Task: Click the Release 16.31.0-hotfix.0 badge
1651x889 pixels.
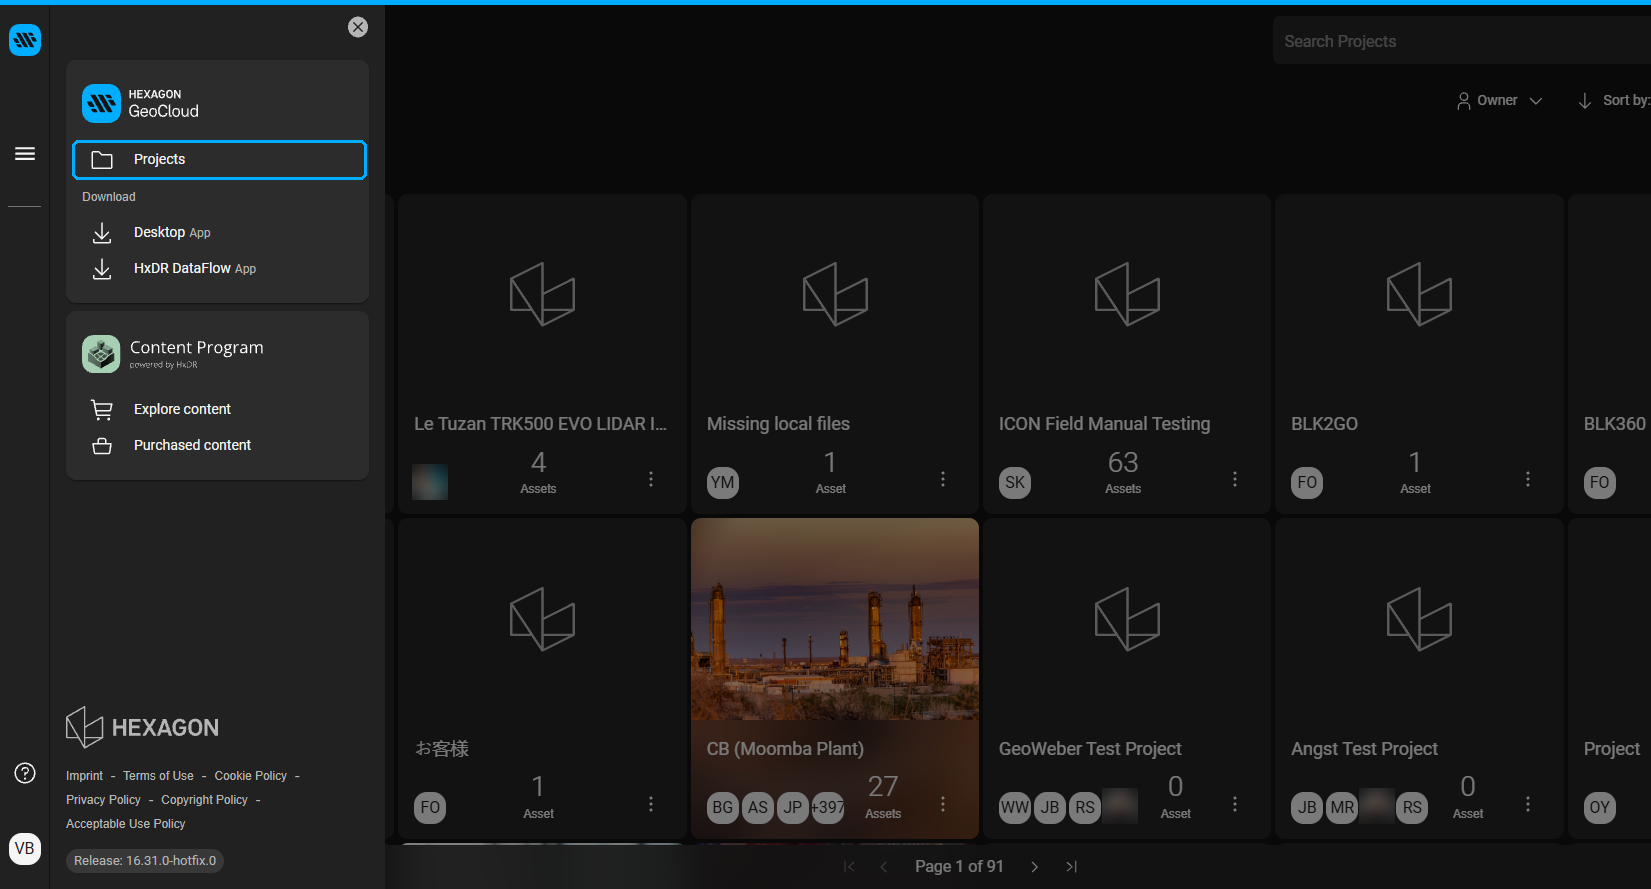Action: 145,861
